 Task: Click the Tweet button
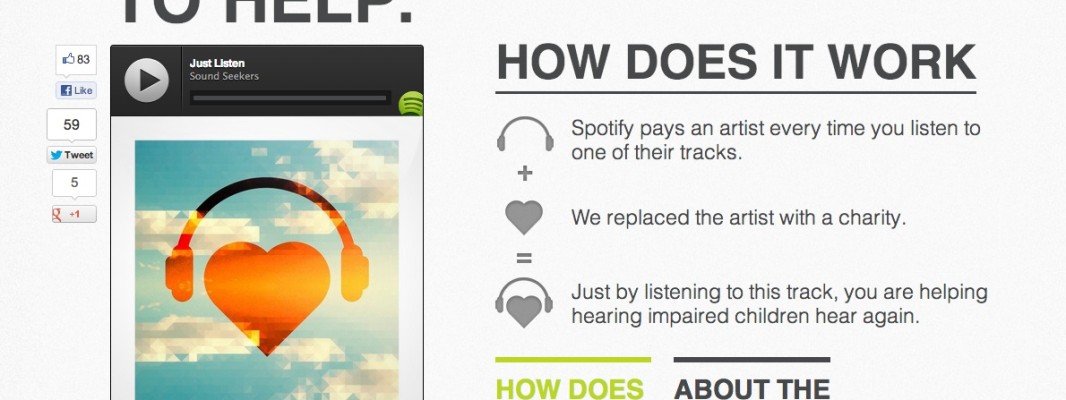click(x=71, y=155)
